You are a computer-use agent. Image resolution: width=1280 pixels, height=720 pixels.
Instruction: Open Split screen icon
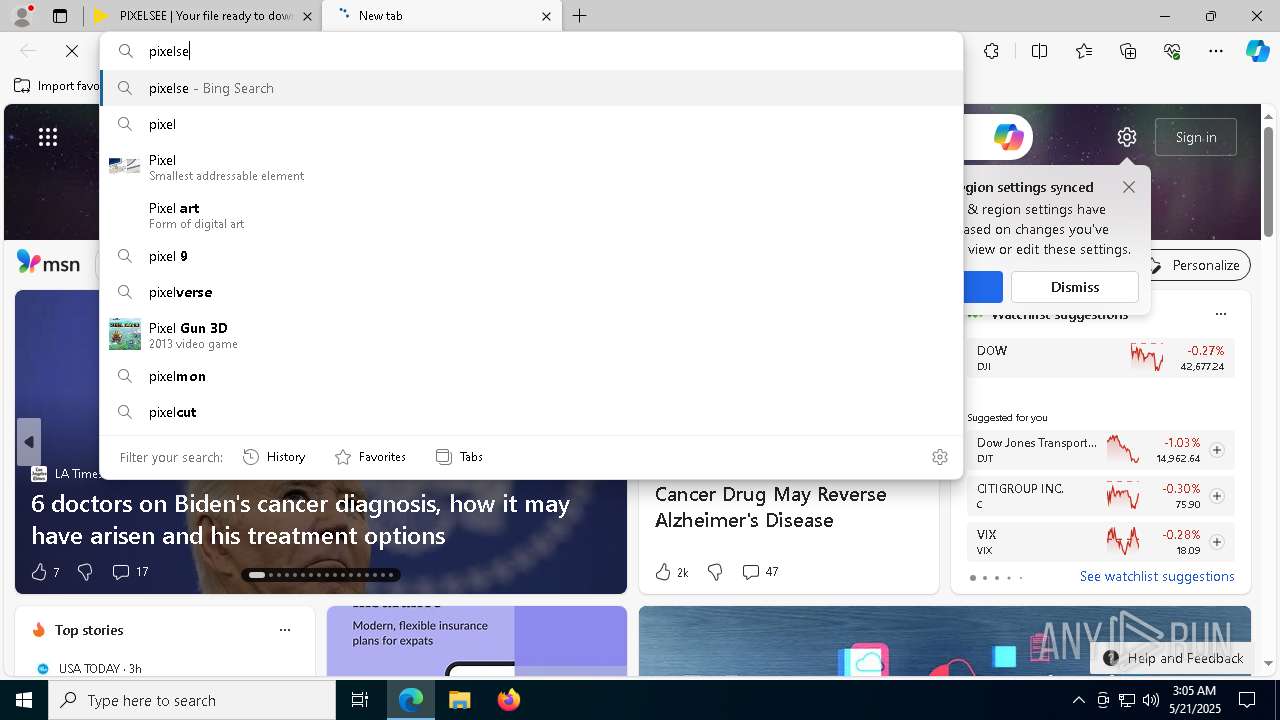click(x=1039, y=51)
